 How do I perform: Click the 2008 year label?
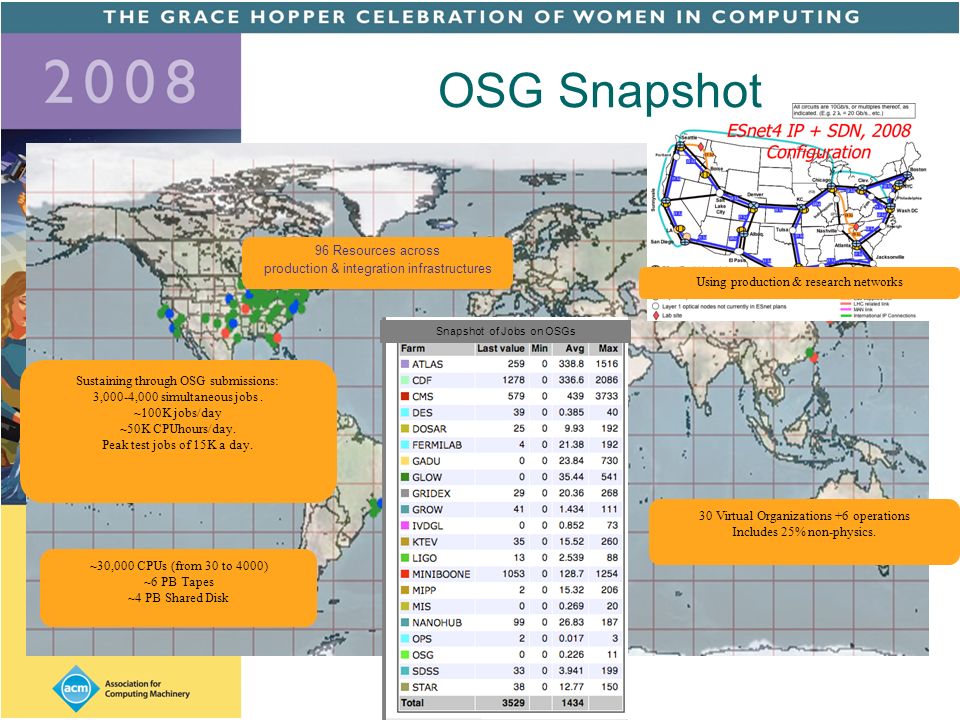(x=121, y=81)
